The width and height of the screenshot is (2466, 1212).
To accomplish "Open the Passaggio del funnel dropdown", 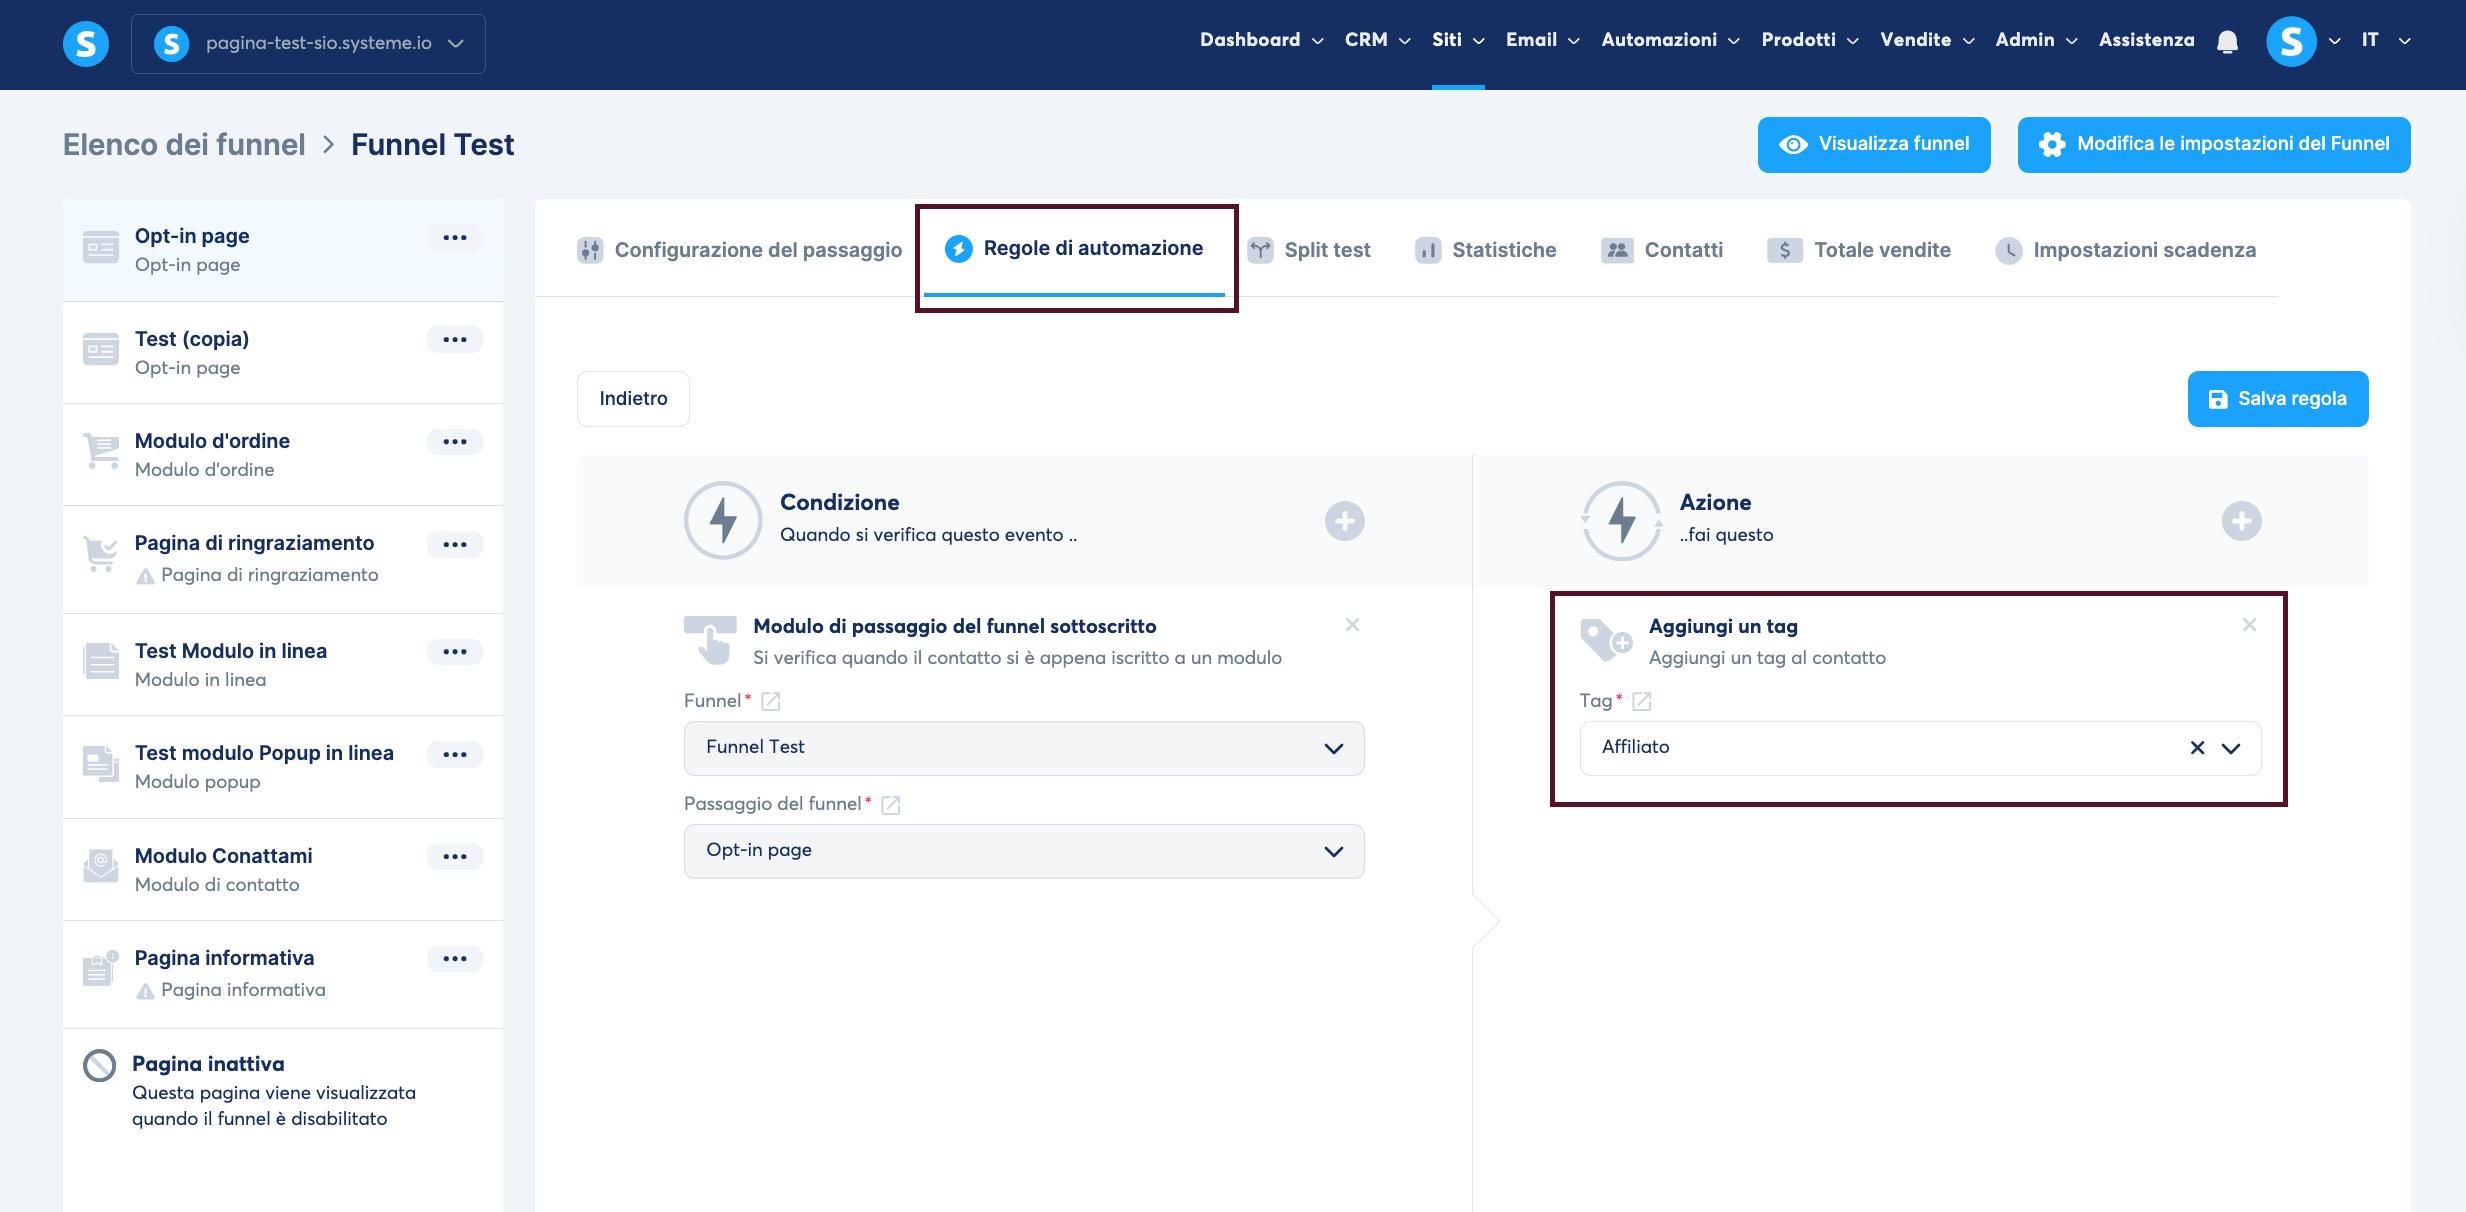I will 1023,851.
